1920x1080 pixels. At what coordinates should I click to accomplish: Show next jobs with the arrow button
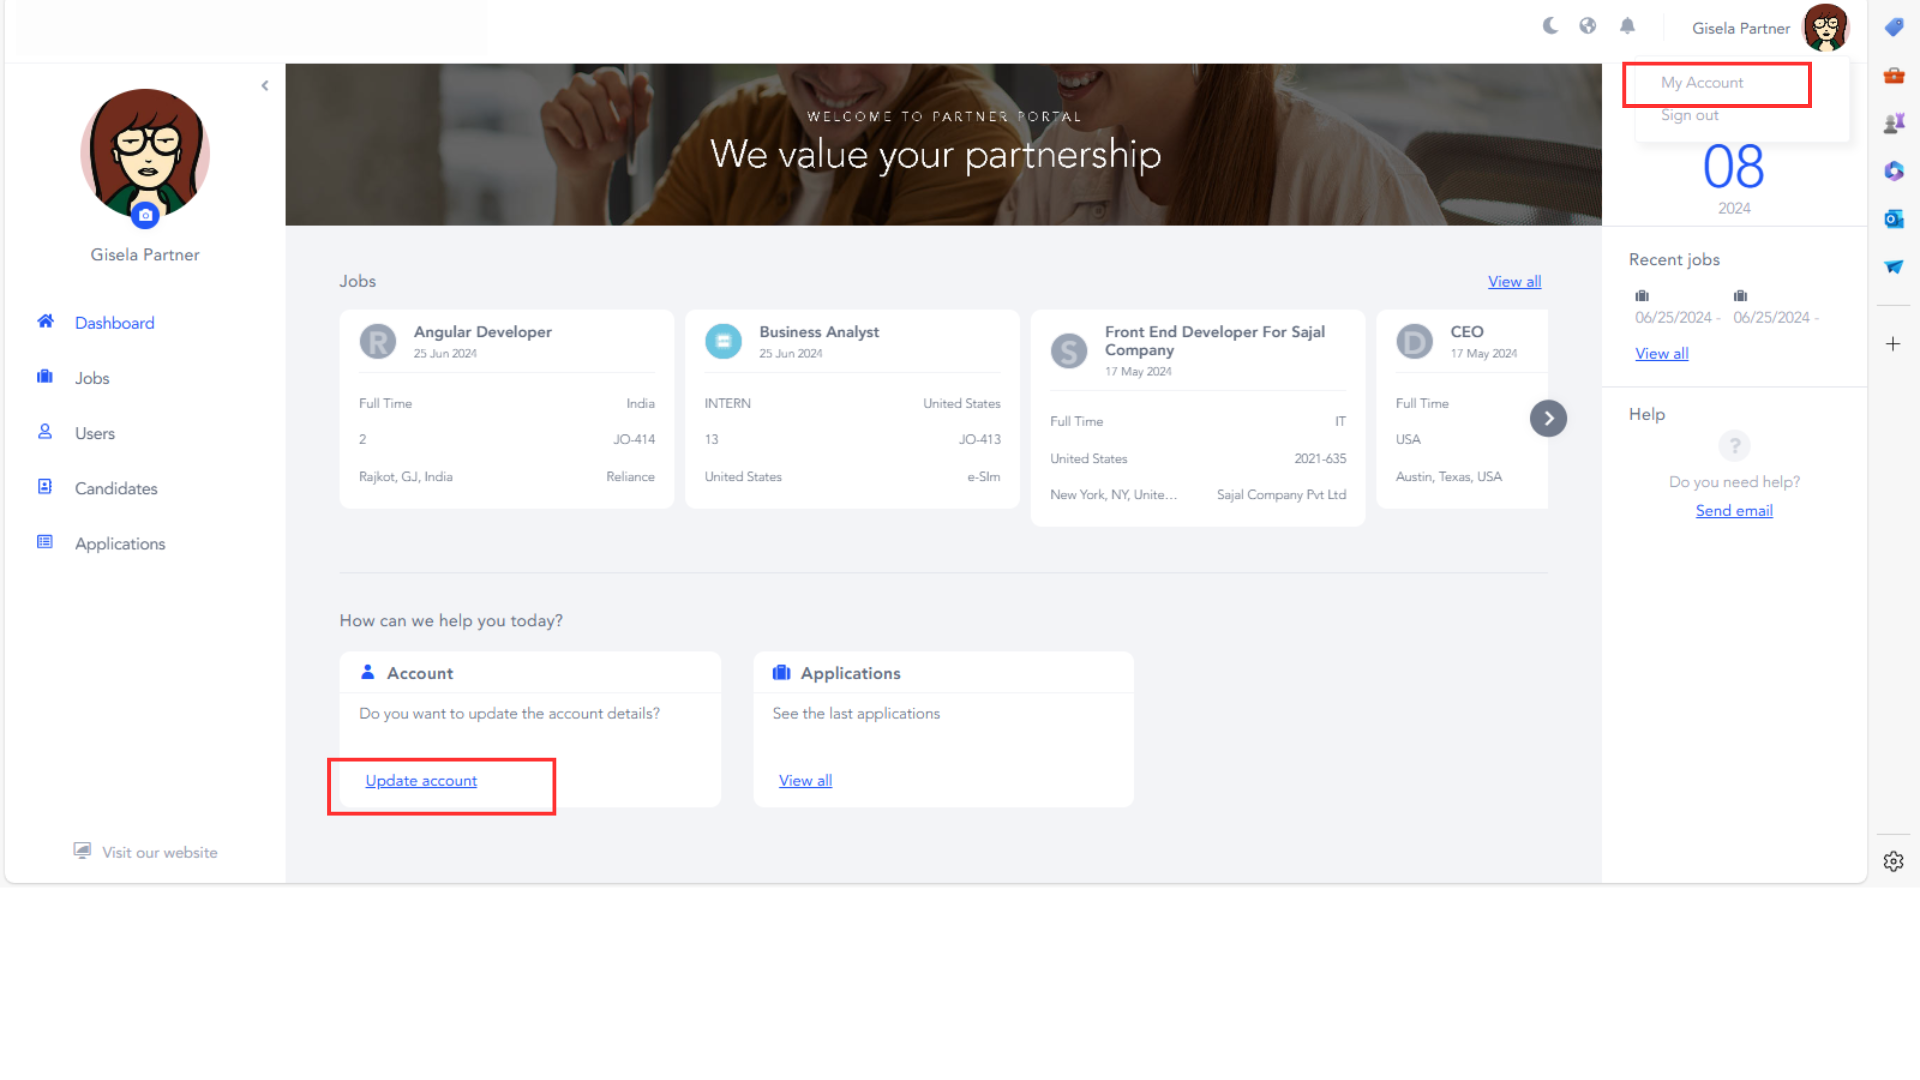(x=1548, y=418)
